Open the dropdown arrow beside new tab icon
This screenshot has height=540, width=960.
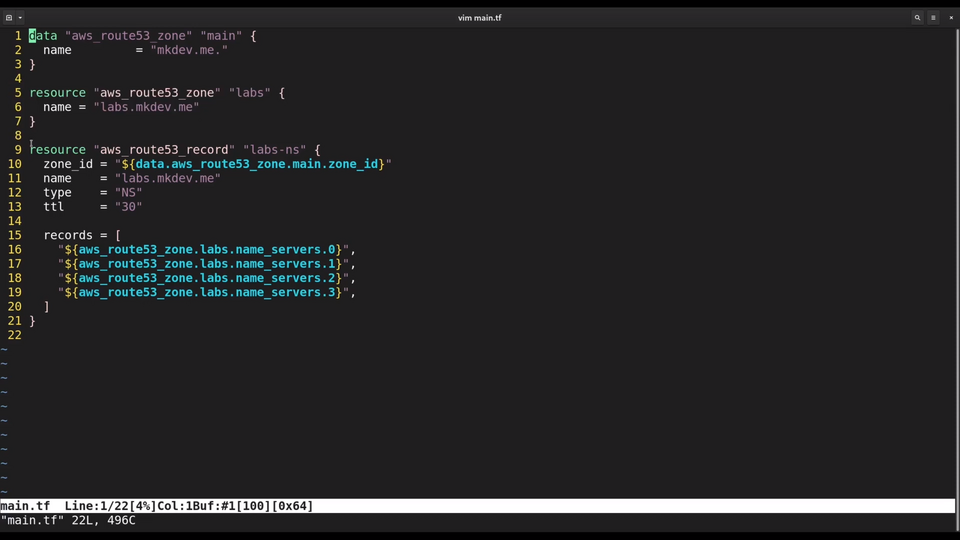[x=20, y=18]
